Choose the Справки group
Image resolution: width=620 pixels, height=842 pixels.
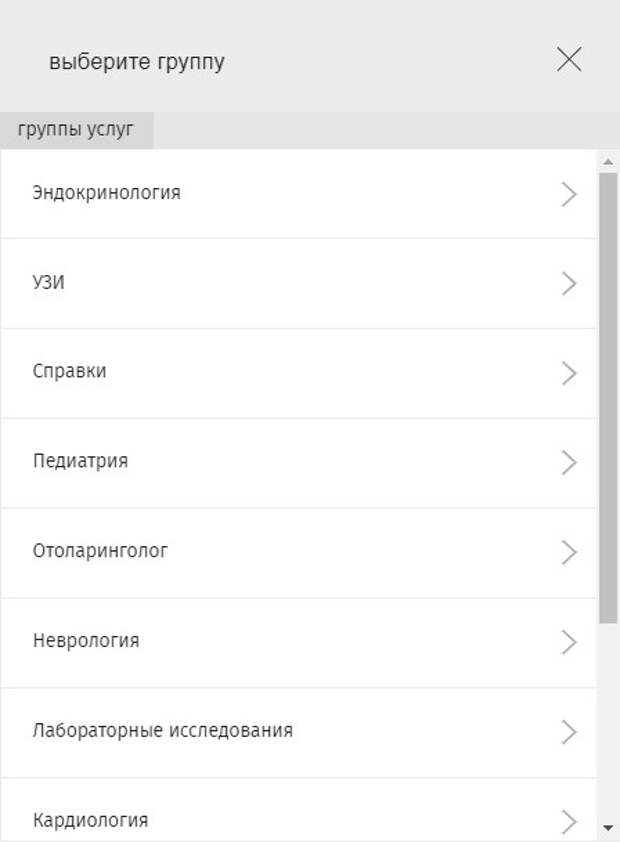click(x=70, y=371)
